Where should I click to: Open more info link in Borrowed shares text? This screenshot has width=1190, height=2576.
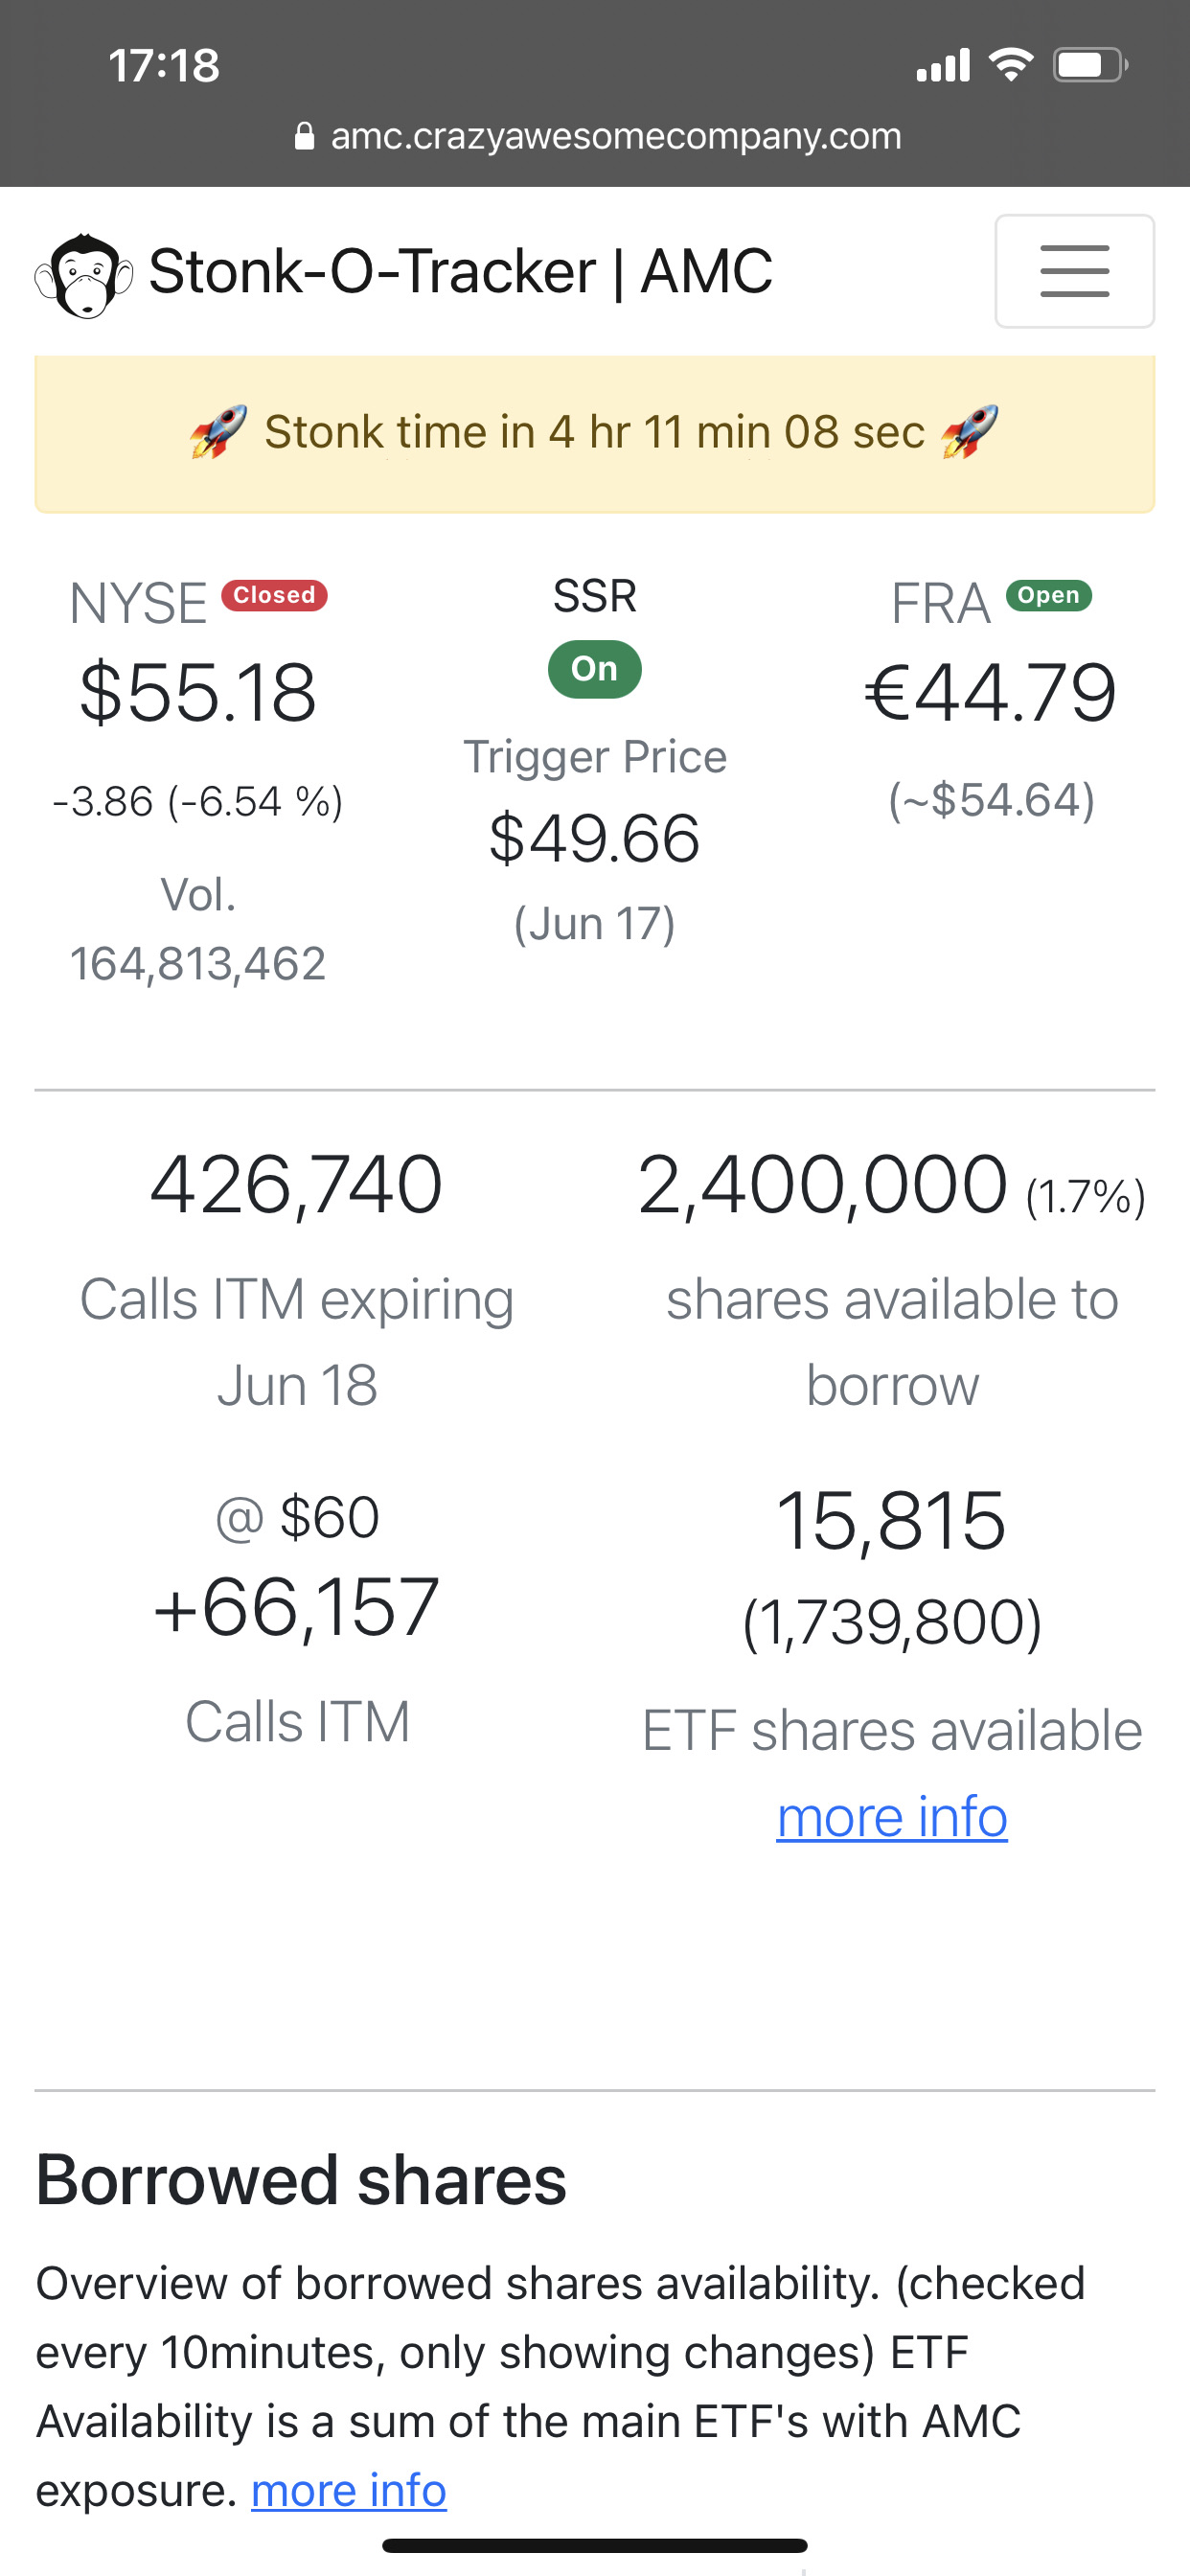348,2490
